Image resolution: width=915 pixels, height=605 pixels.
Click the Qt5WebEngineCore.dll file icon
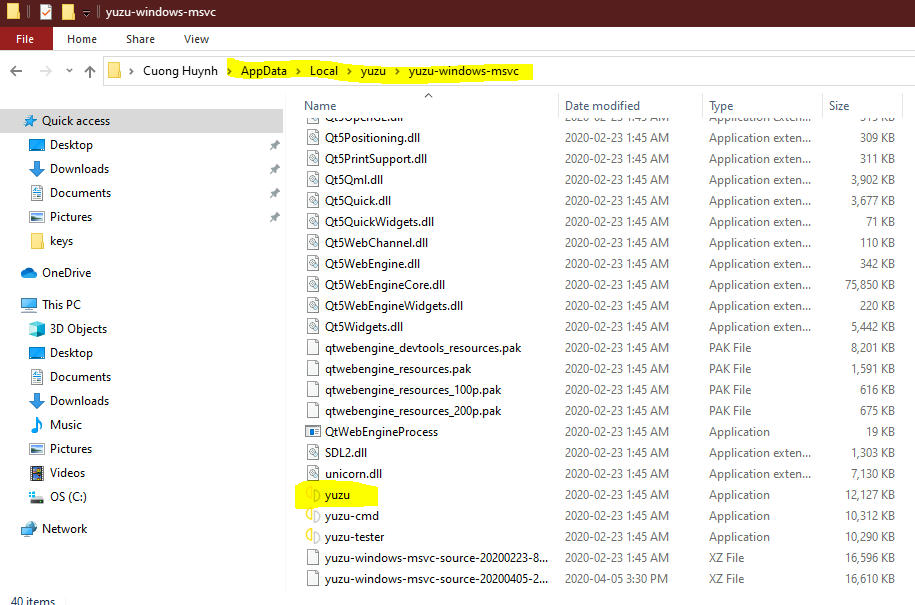(x=313, y=285)
